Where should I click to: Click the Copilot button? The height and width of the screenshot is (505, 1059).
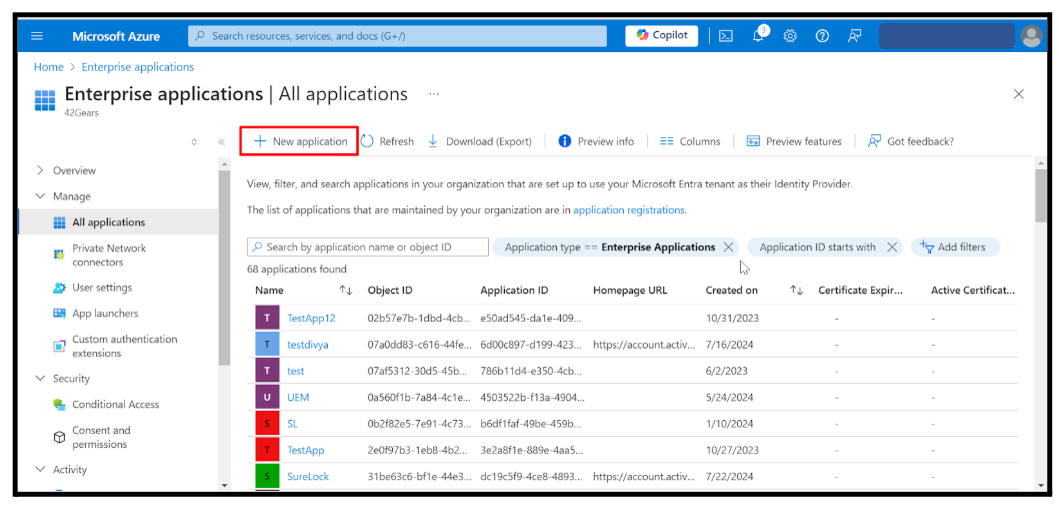click(661, 36)
